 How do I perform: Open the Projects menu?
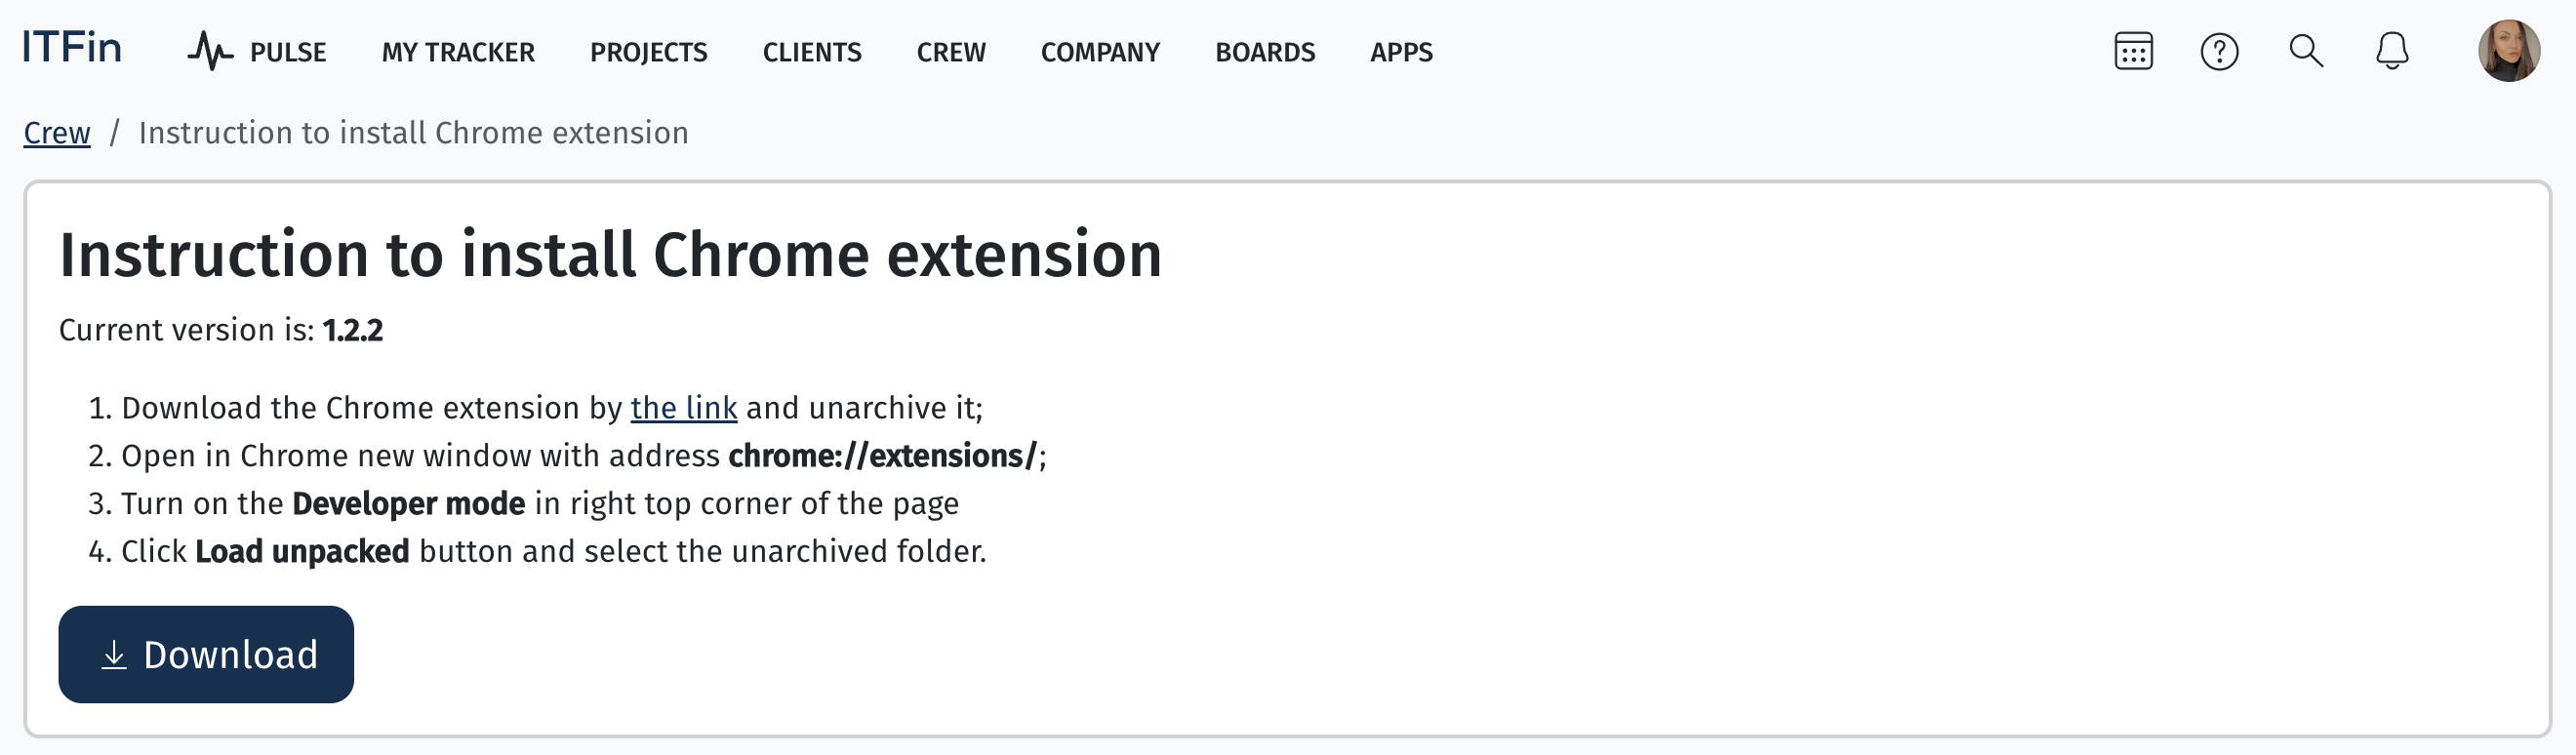click(x=648, y=52)
